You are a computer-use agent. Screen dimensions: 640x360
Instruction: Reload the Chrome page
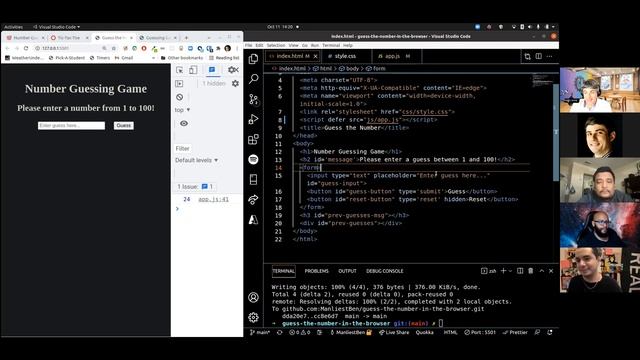click(x=26, y=48)
